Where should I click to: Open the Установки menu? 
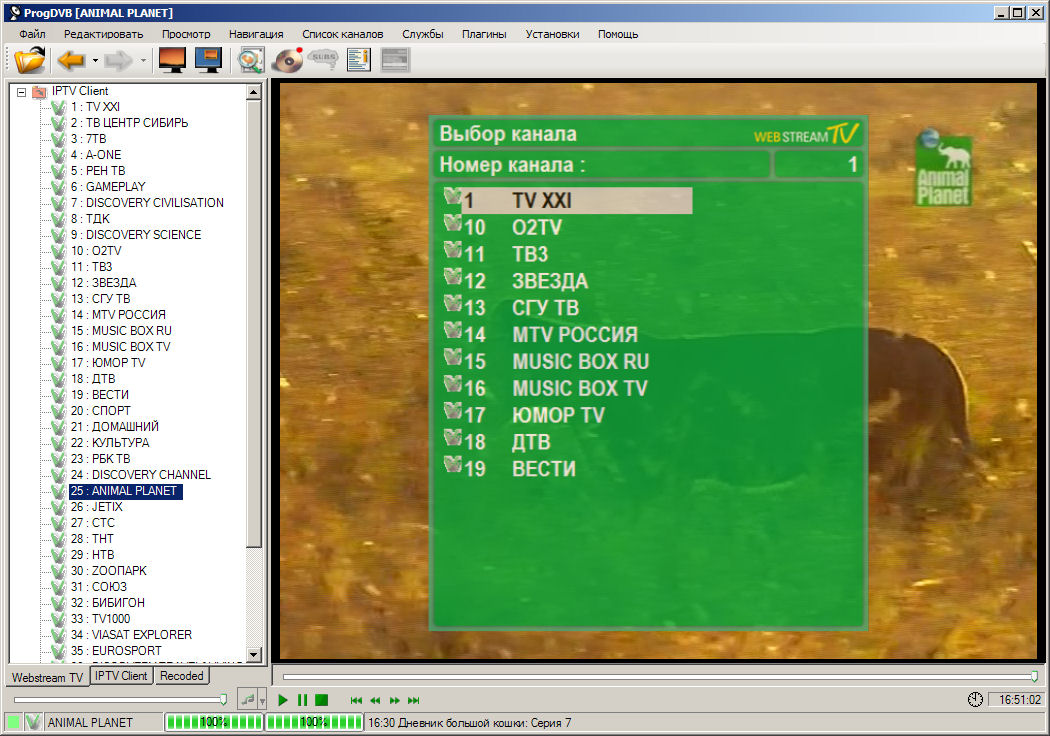tap(552, 34)
